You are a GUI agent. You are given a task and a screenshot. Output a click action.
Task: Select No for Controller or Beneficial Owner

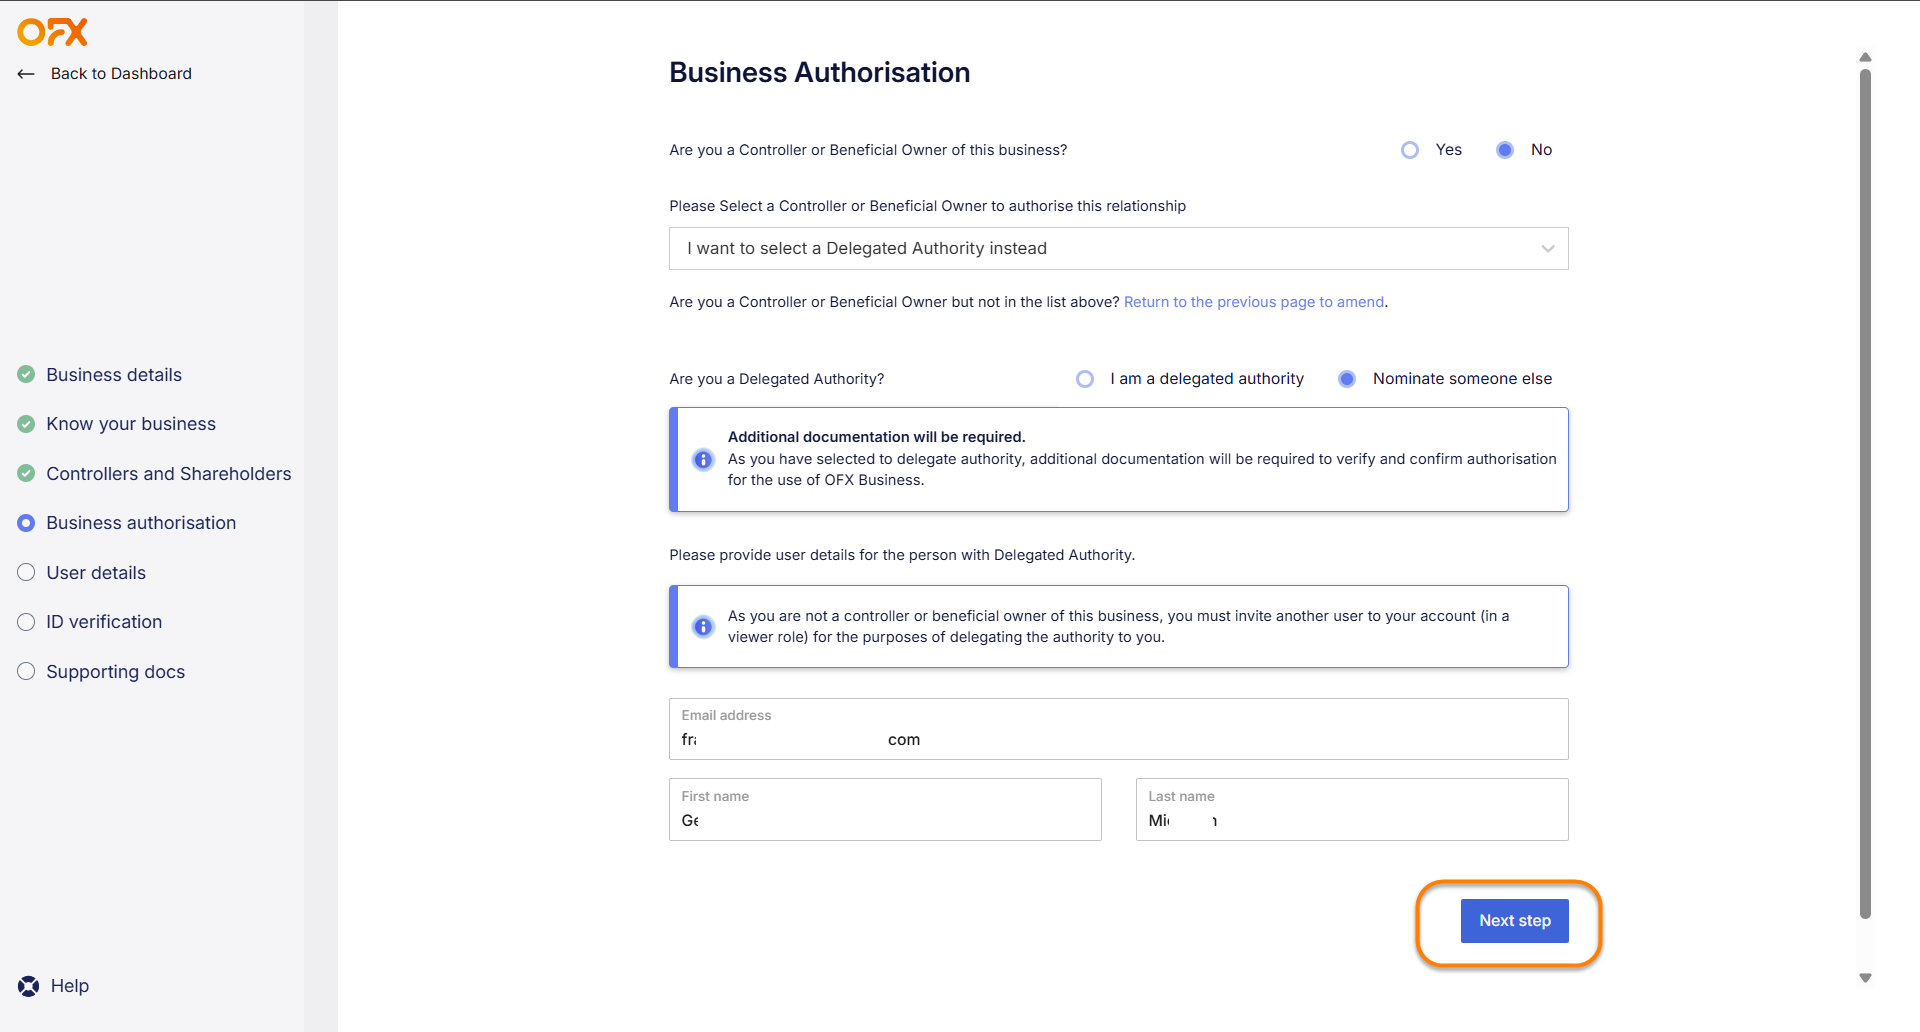point(1505,150)
